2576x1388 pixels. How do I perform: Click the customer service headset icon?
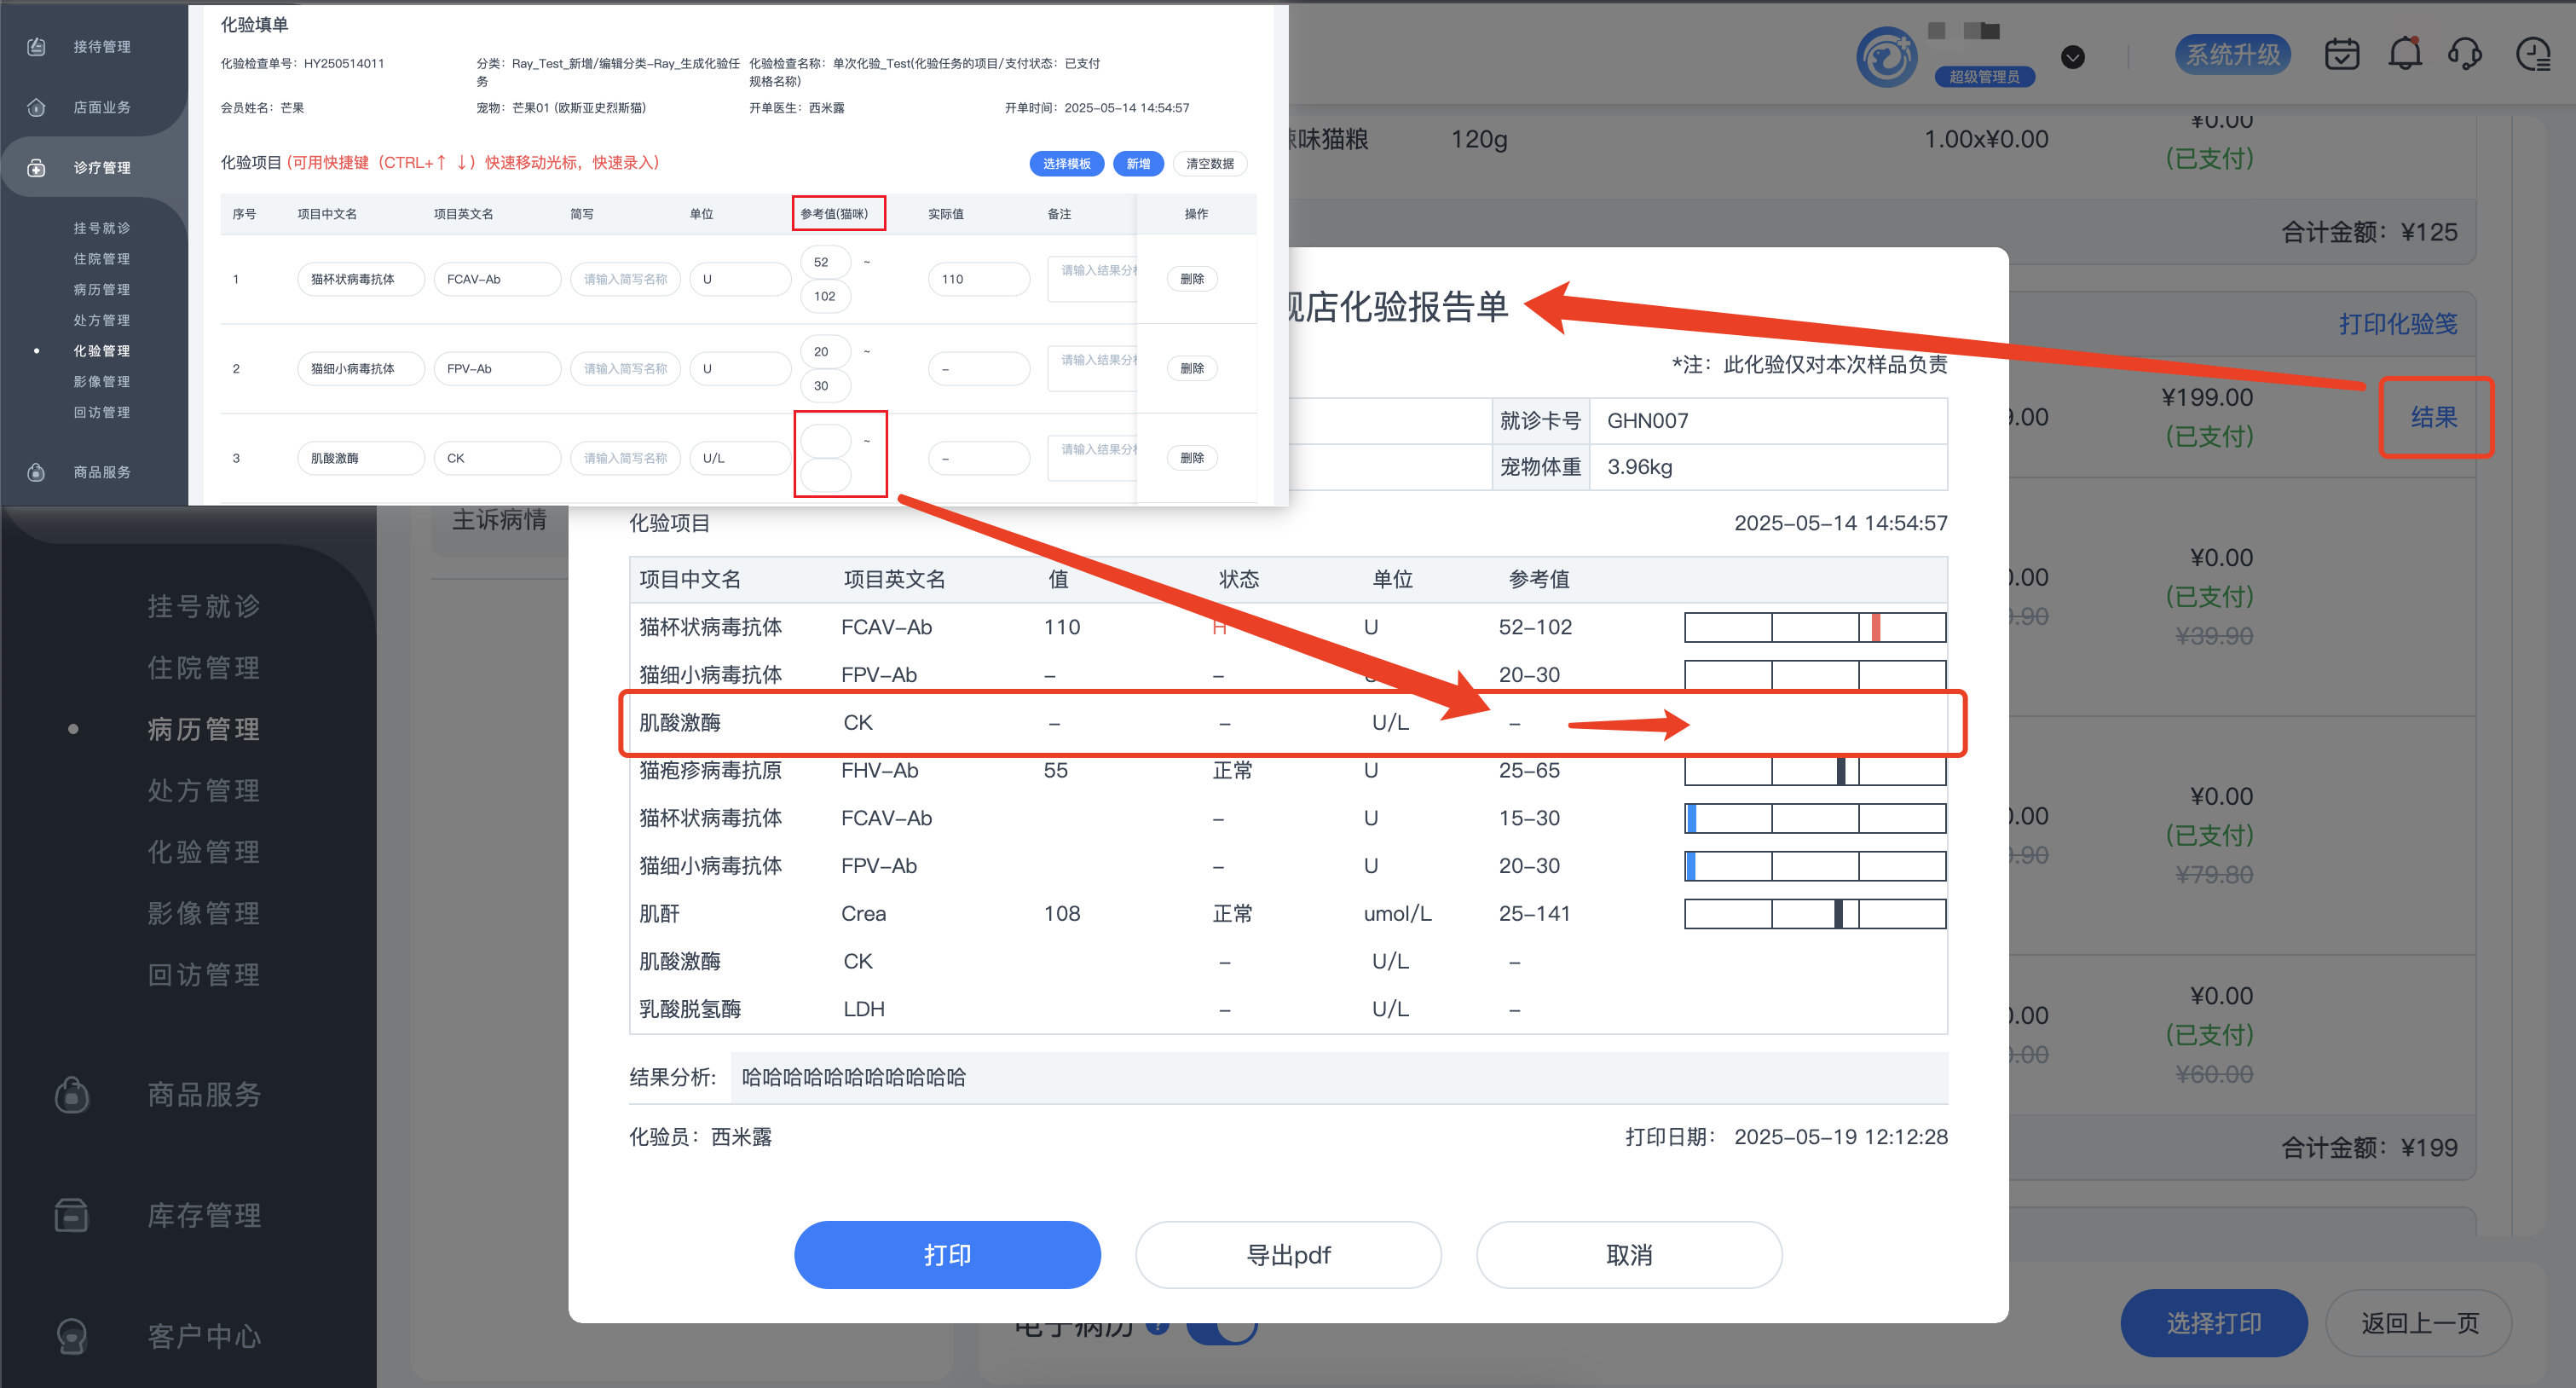point(2466,54)
